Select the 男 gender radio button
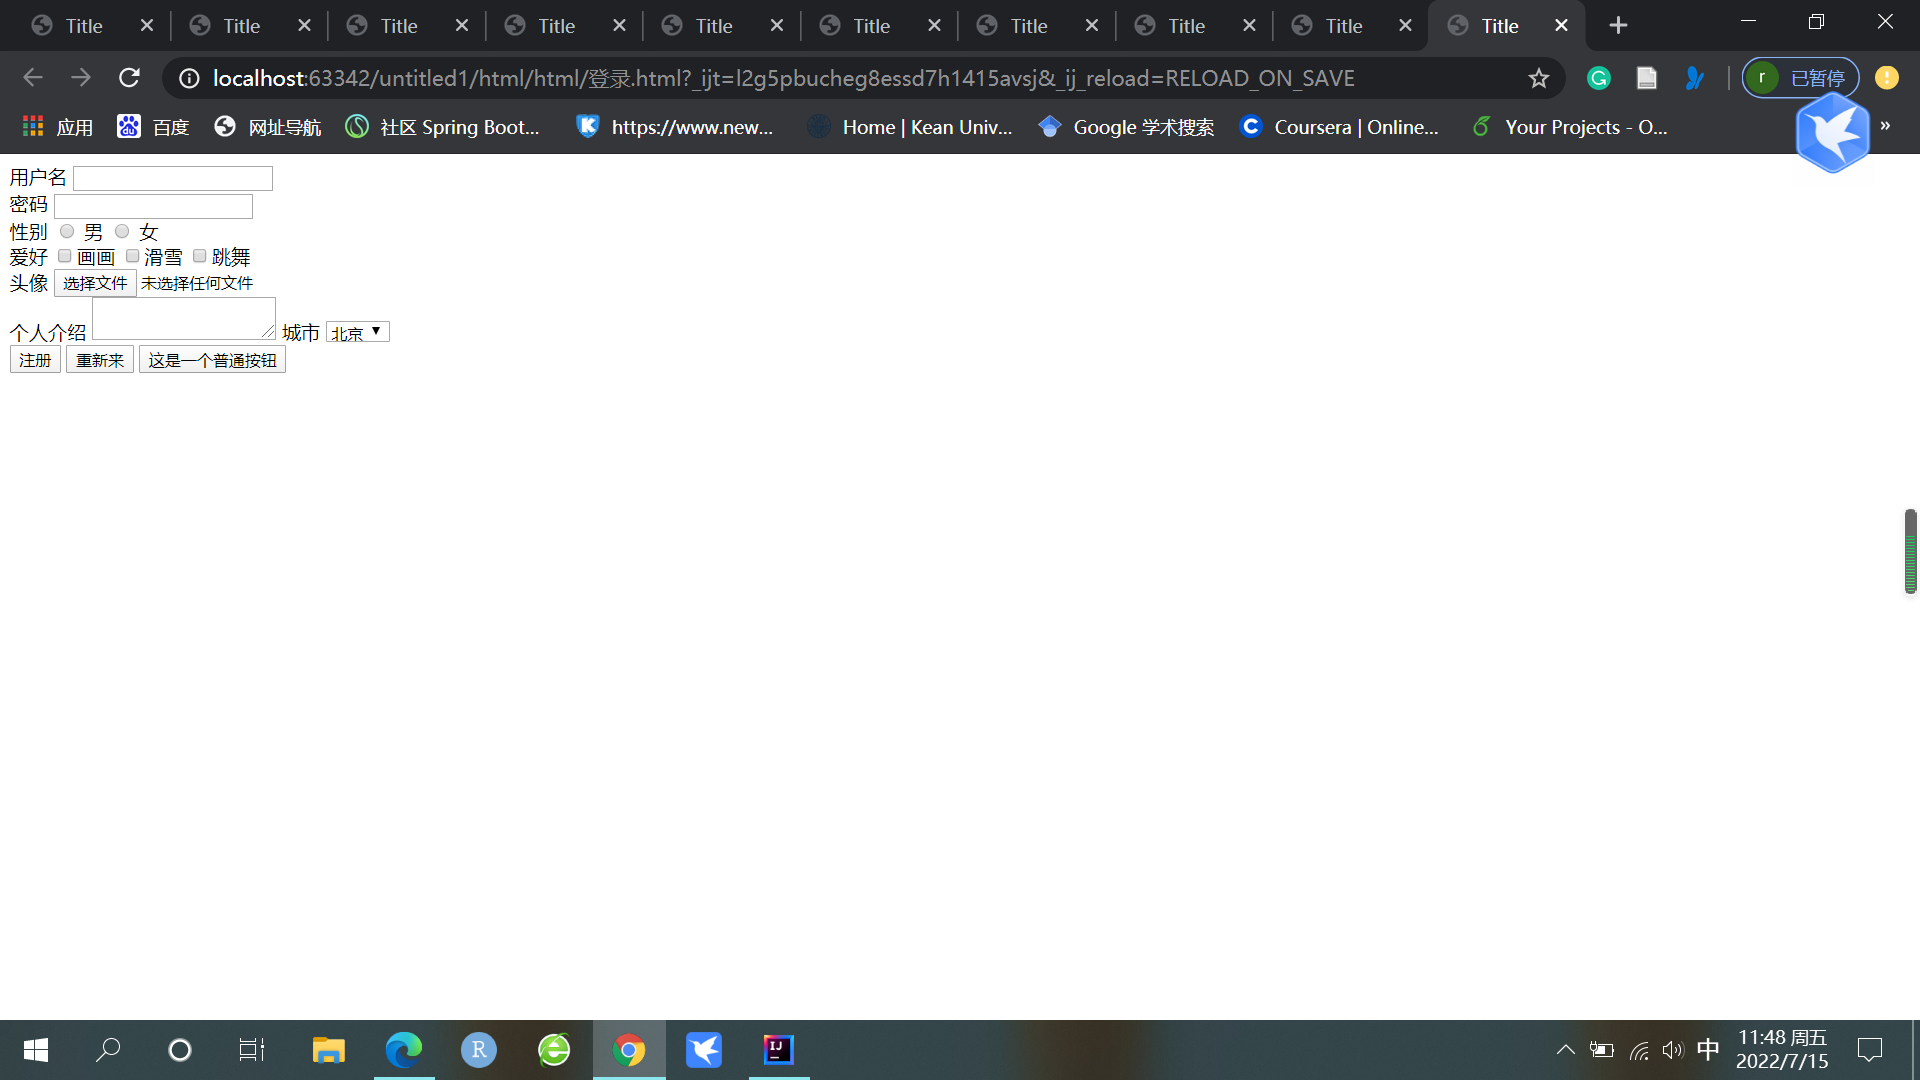 click(67, 232)
